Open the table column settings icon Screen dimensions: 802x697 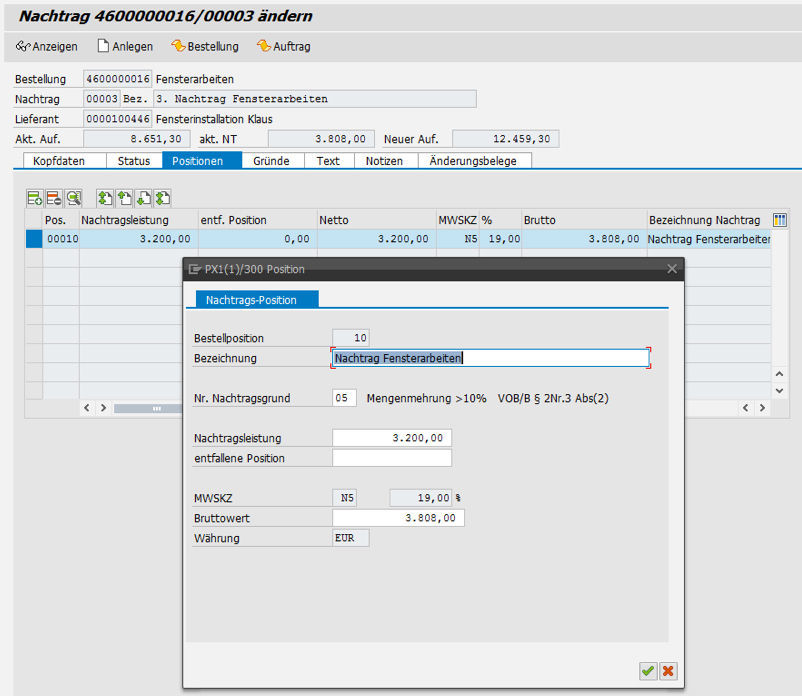[x=780, y=220]
